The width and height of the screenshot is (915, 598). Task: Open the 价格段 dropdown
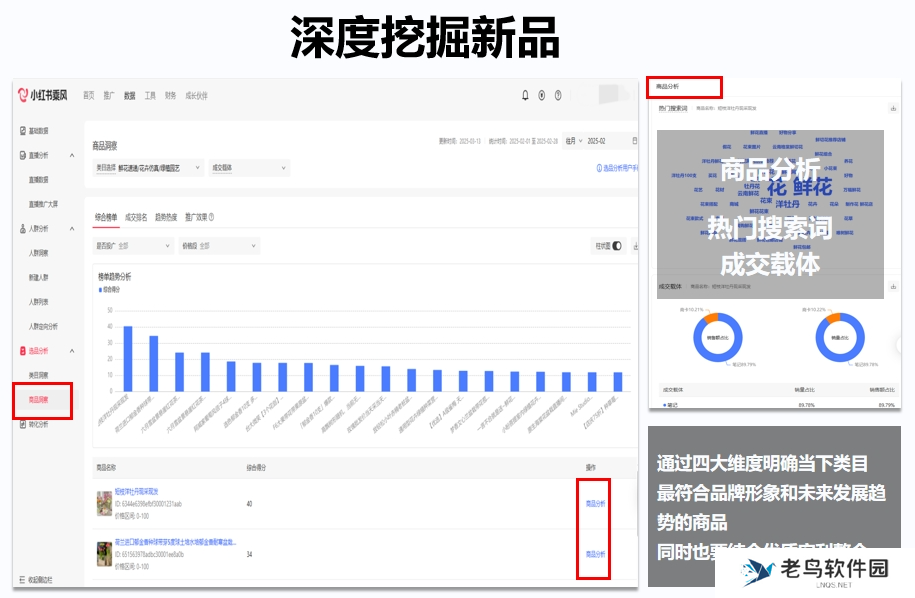(219, 246)
